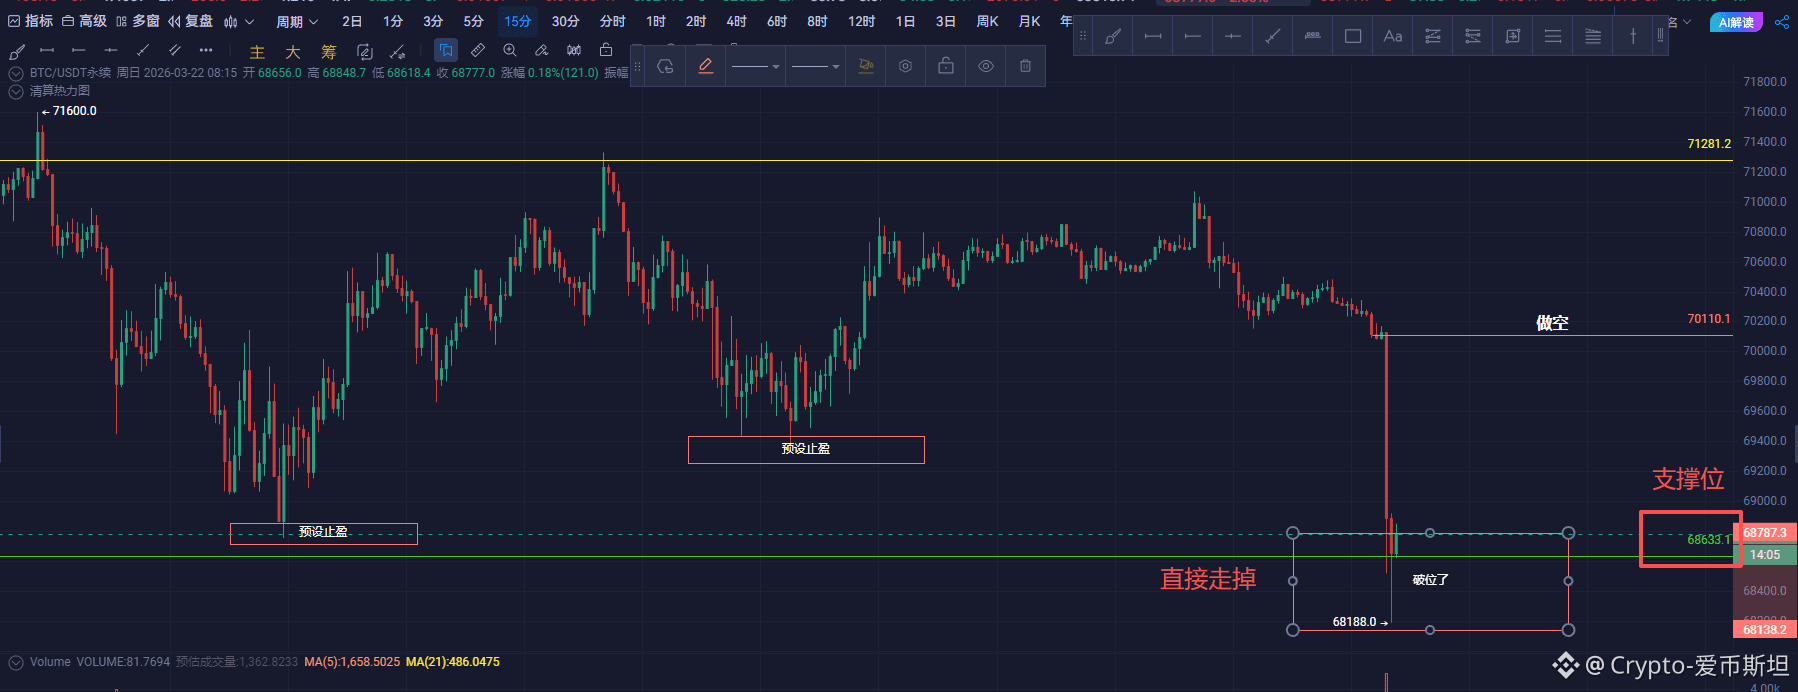1798x692 pixels.
Task: Click the 做空 text annotation
Action: click(x=1552, y=322)
